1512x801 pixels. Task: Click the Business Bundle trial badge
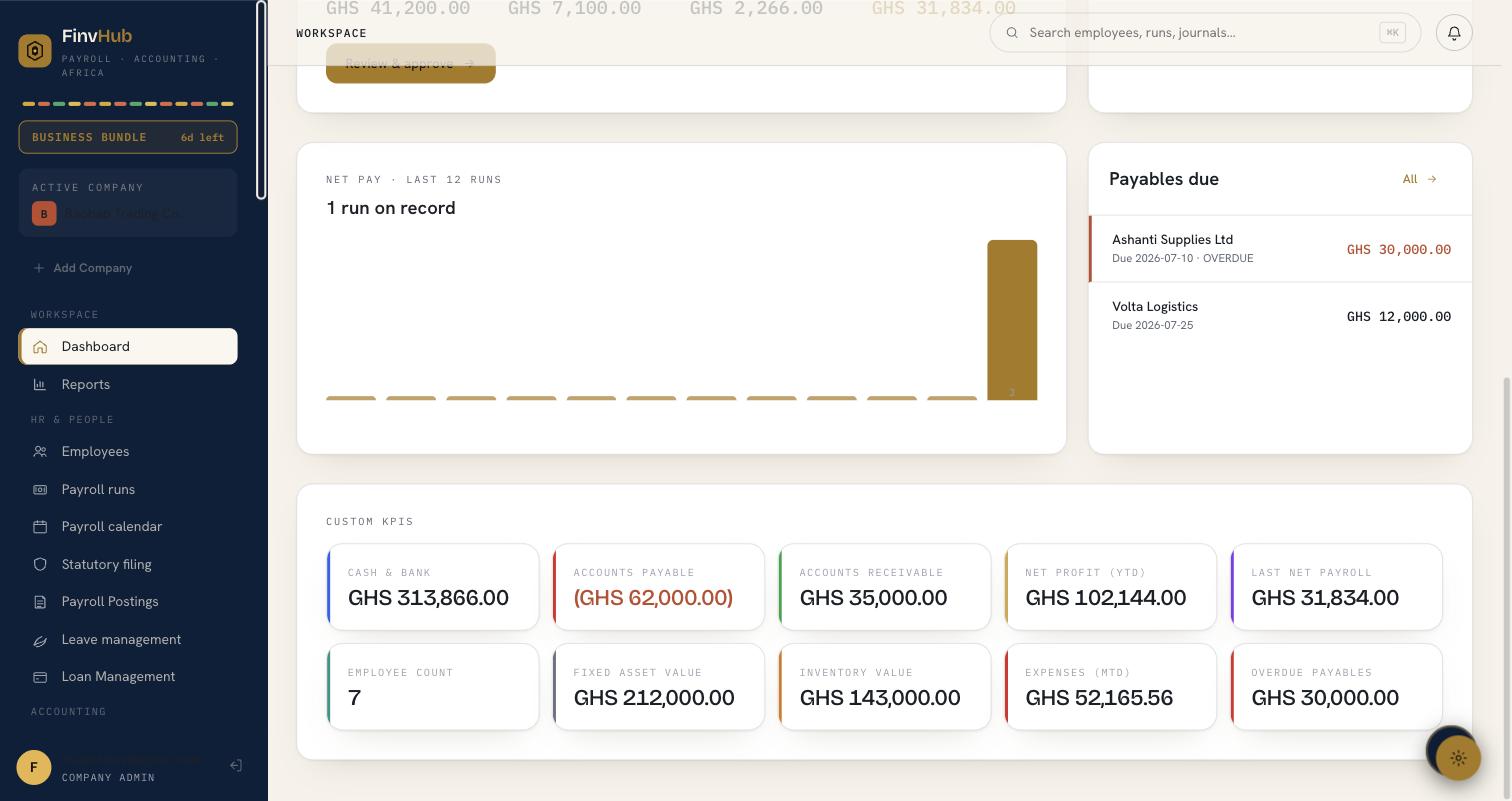click(x=128, y=137)
